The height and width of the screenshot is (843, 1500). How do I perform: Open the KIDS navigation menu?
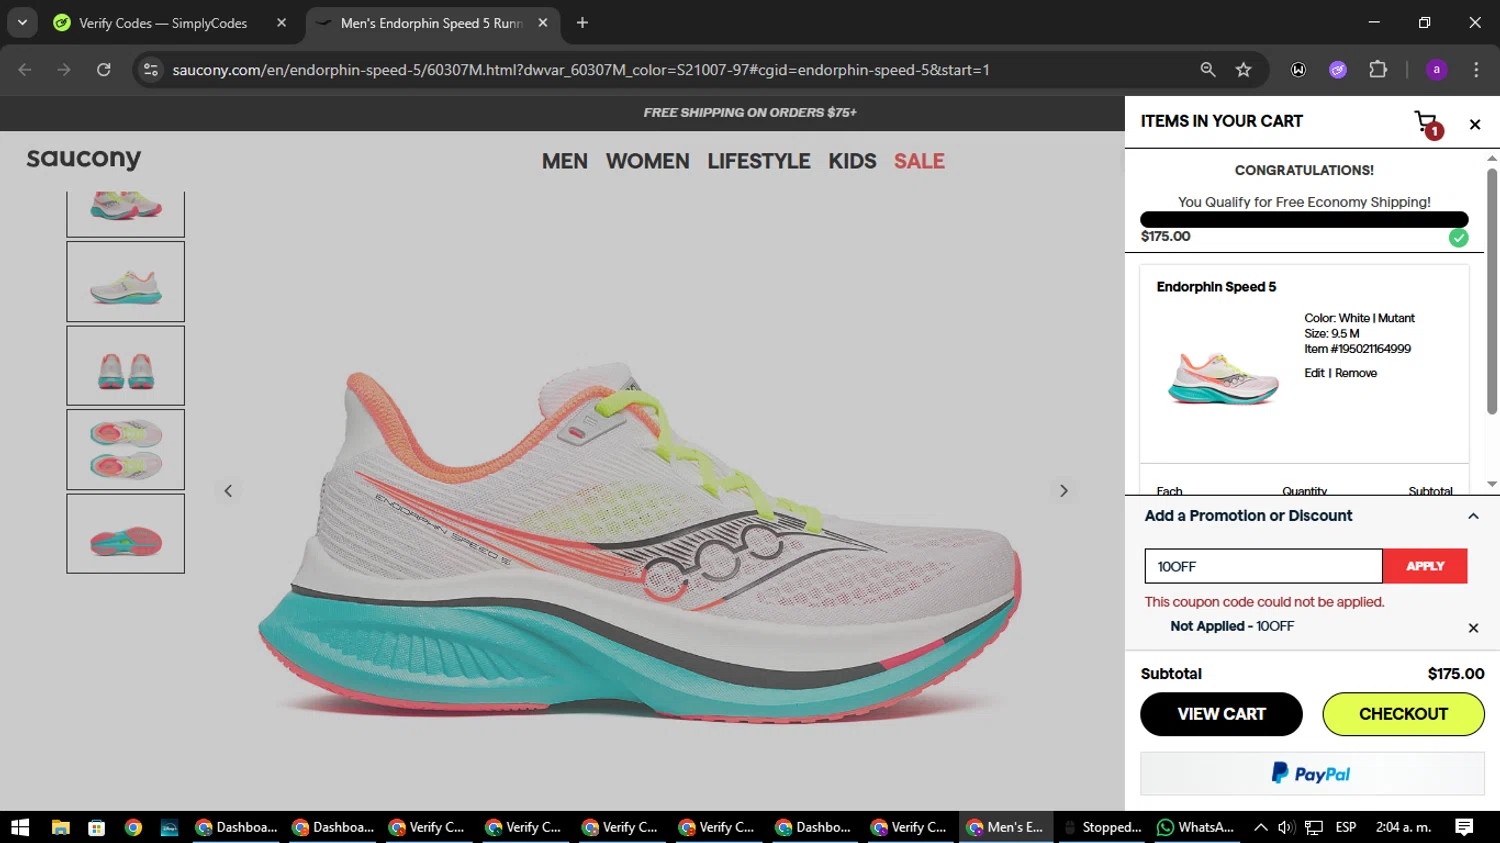(x=852, y=161)
